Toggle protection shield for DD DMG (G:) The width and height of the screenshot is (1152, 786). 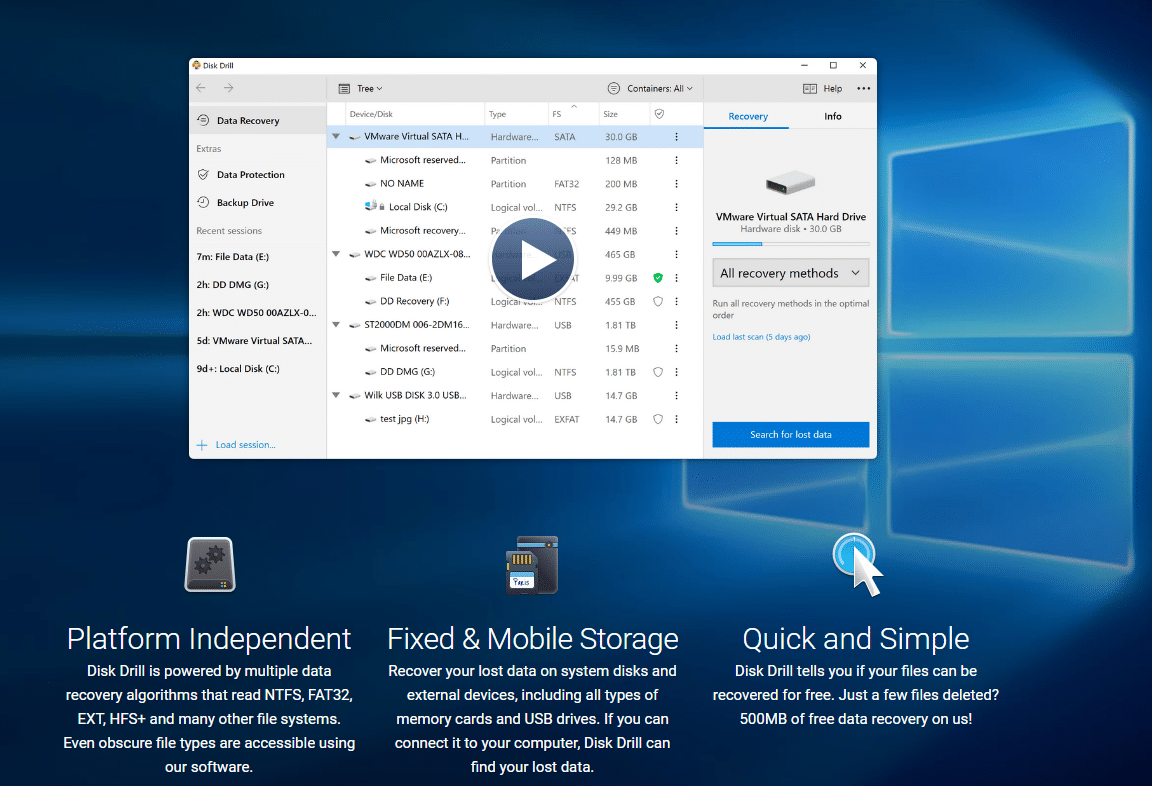[x=658, y=372]
